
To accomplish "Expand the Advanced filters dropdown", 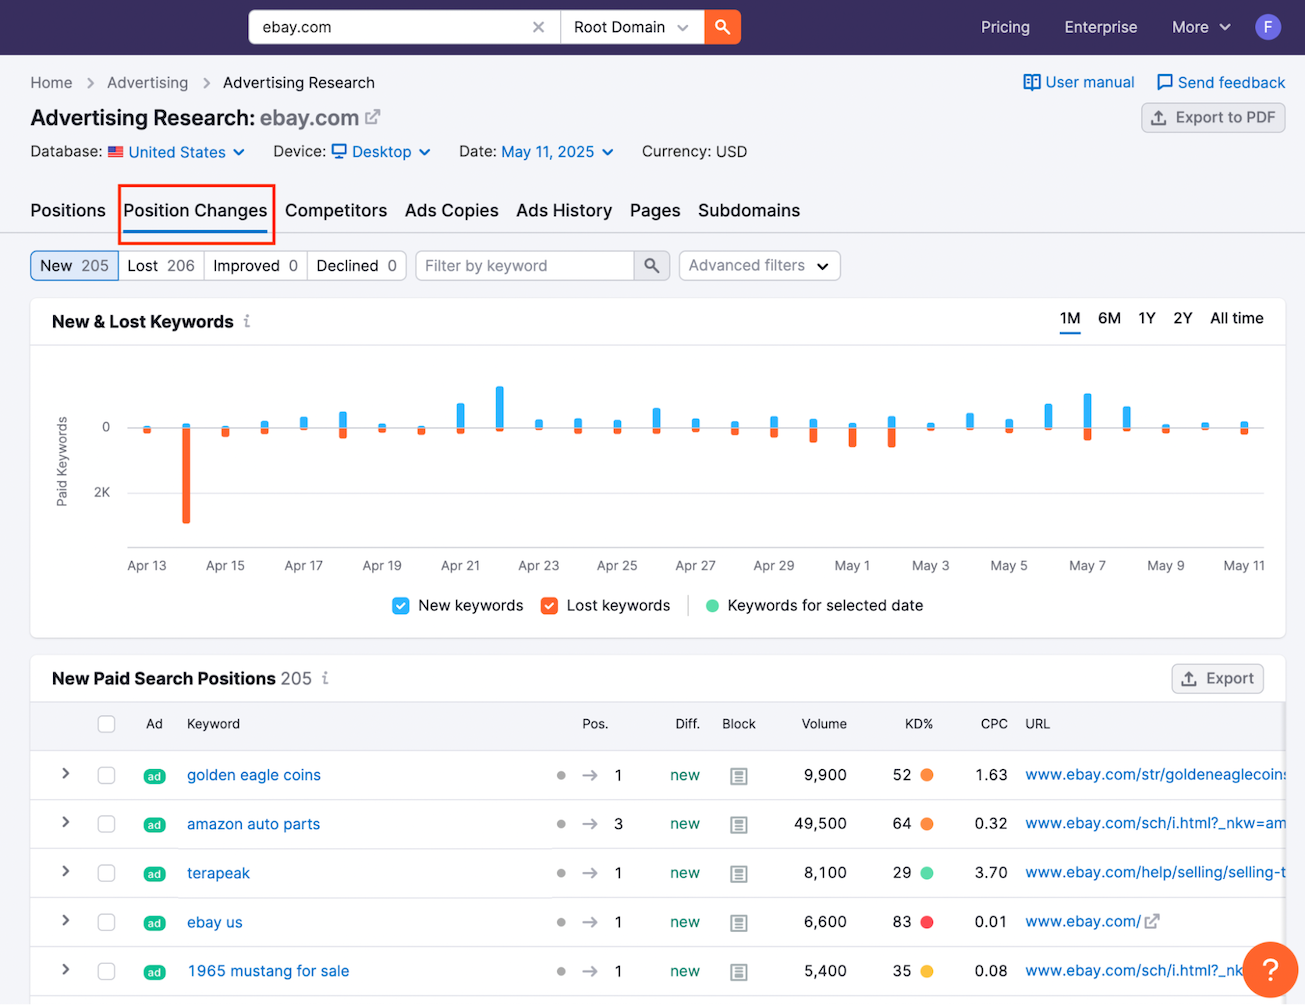I will click(759, 265).
